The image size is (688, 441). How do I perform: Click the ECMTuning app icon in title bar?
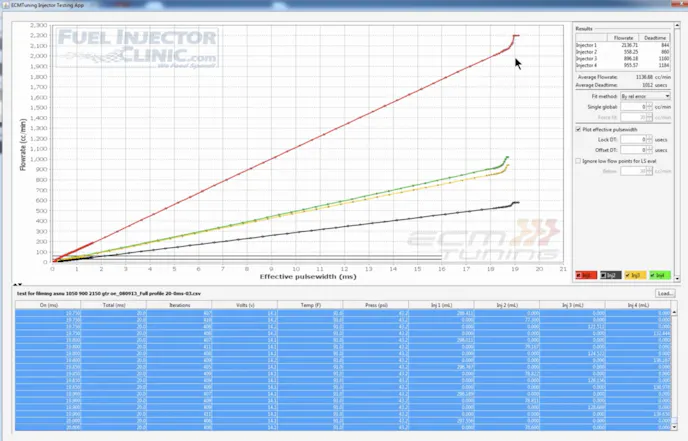[x=7, y=5]
